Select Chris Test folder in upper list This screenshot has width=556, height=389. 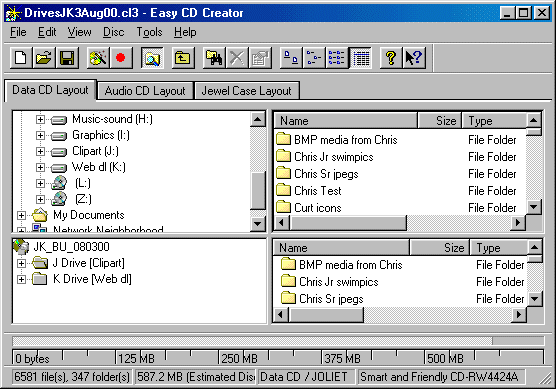coord(318,191)
